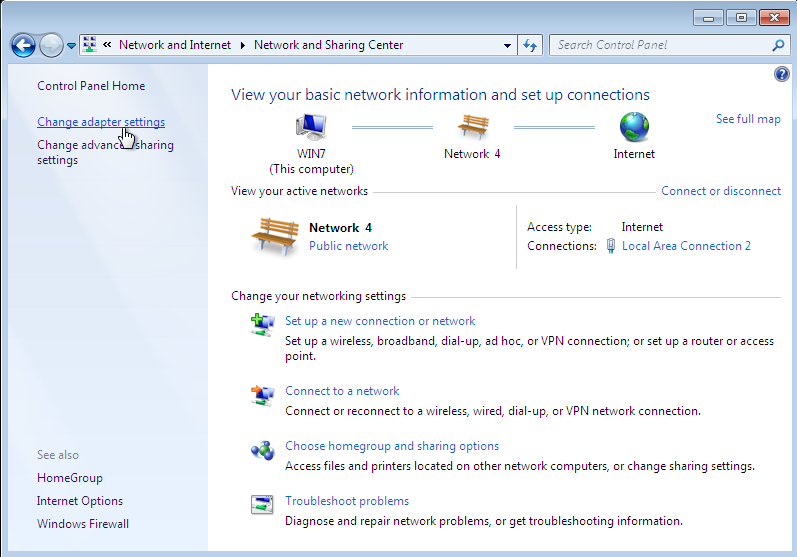Click the search magnifier icon
This screenshot has height=557, width=797.
[x=778, y=45]
